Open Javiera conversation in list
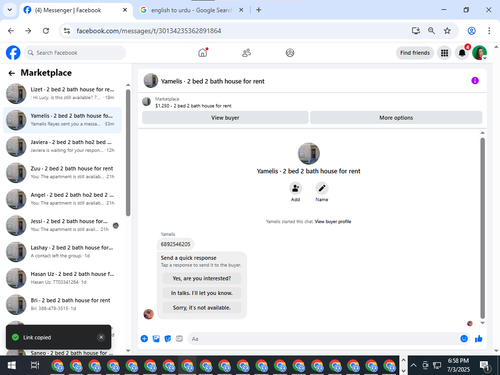 coord(62,146)
